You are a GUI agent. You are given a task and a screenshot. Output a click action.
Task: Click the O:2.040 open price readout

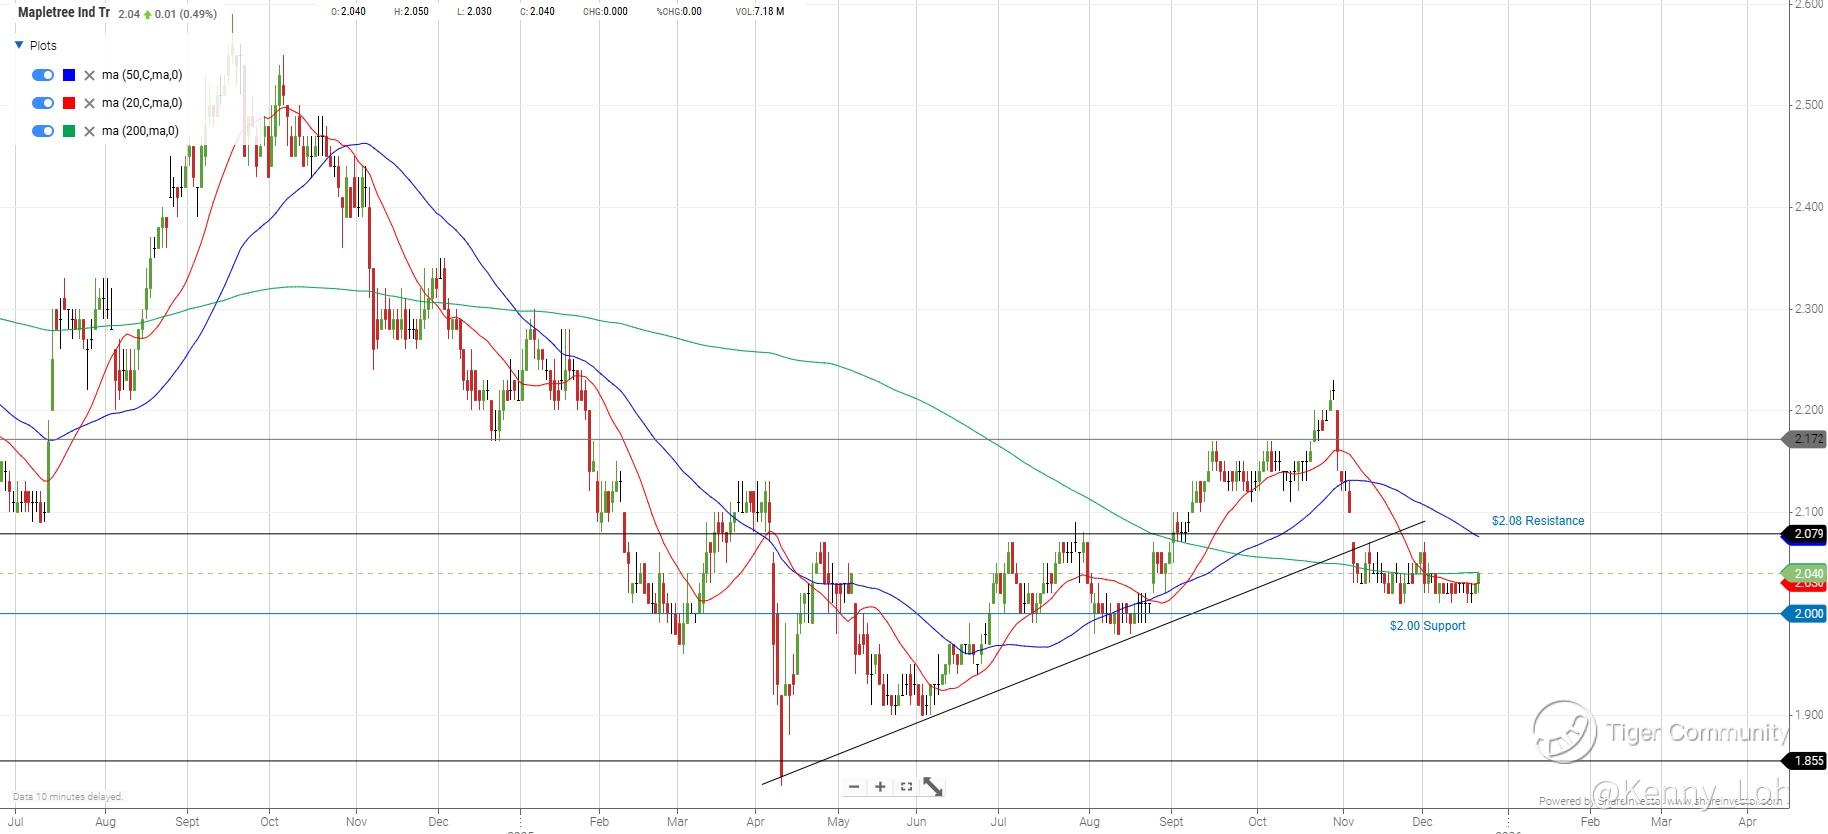coord(348,12)
